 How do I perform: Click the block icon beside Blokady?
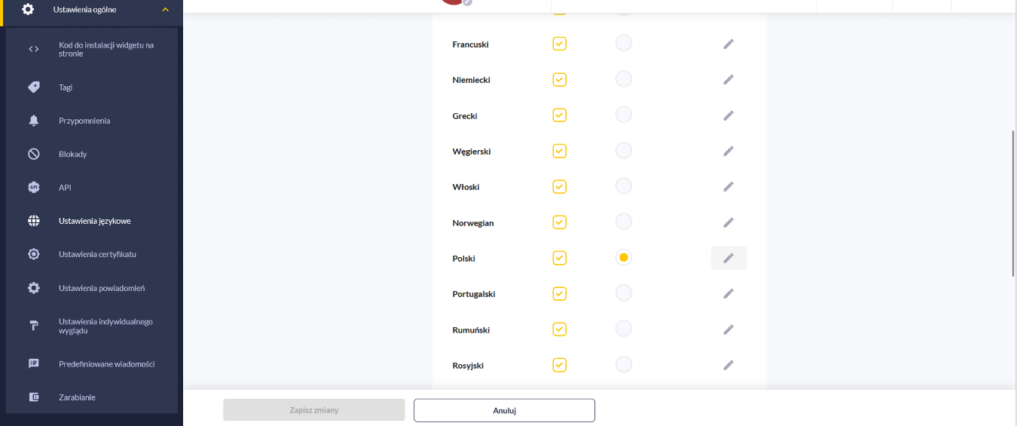click(34, 154)
